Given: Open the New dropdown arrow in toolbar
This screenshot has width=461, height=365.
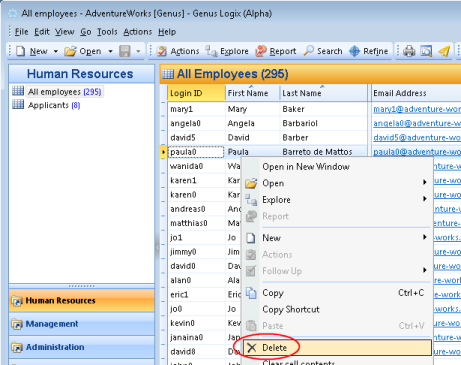Looking at the screenshot, I should click(x=56, y=51).
